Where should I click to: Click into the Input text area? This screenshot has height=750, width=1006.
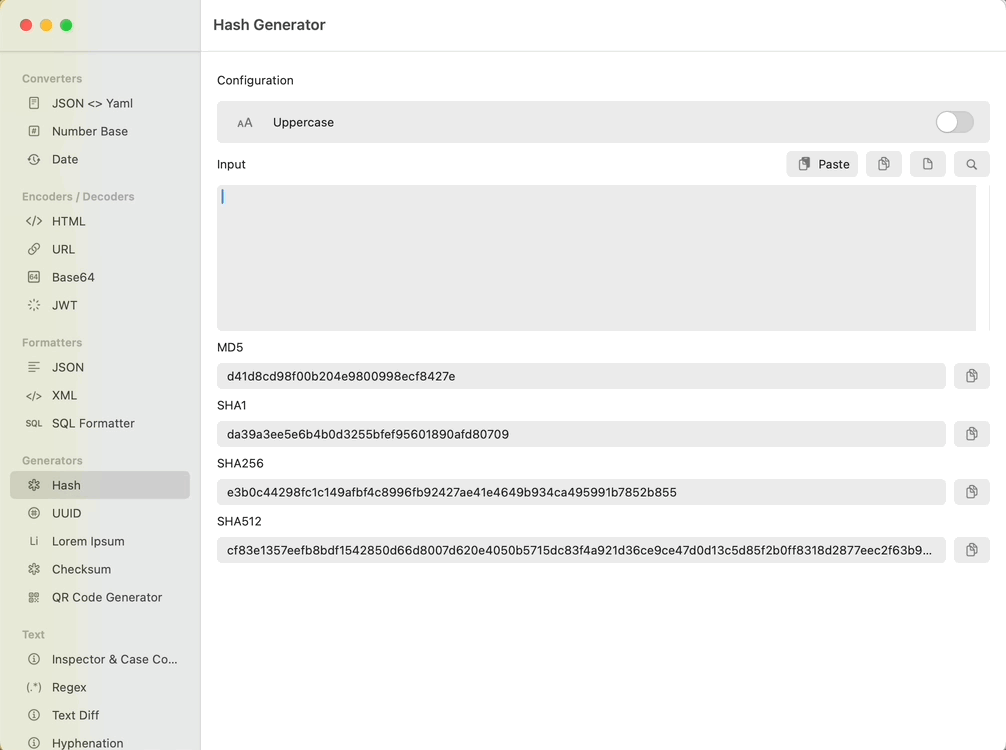(596, 258)
